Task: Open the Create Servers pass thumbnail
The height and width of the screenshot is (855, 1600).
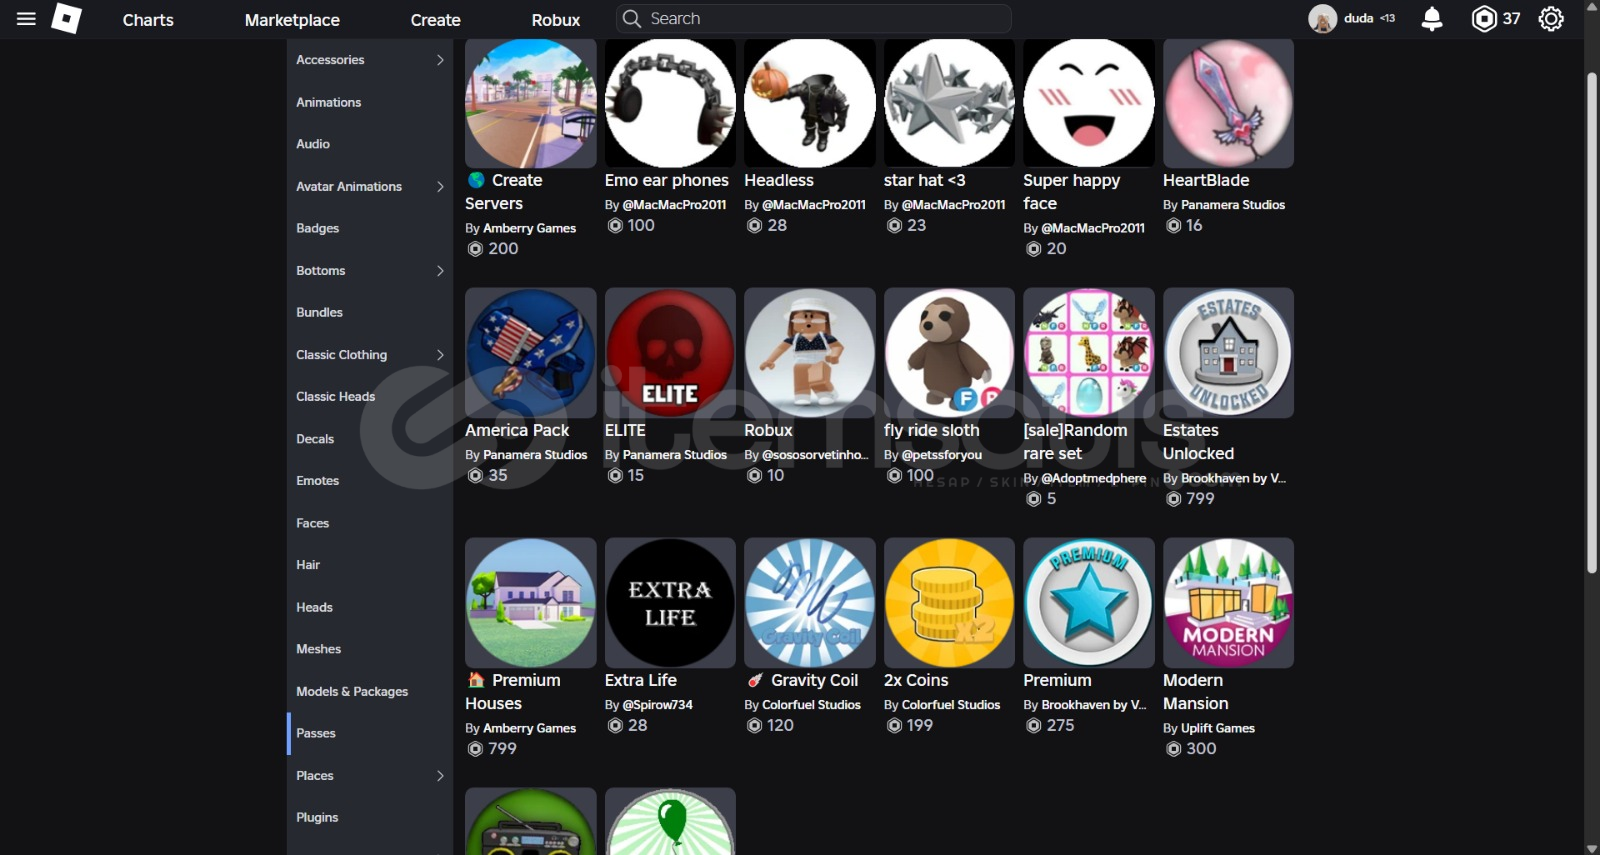Action: click(x=531, y=103)
